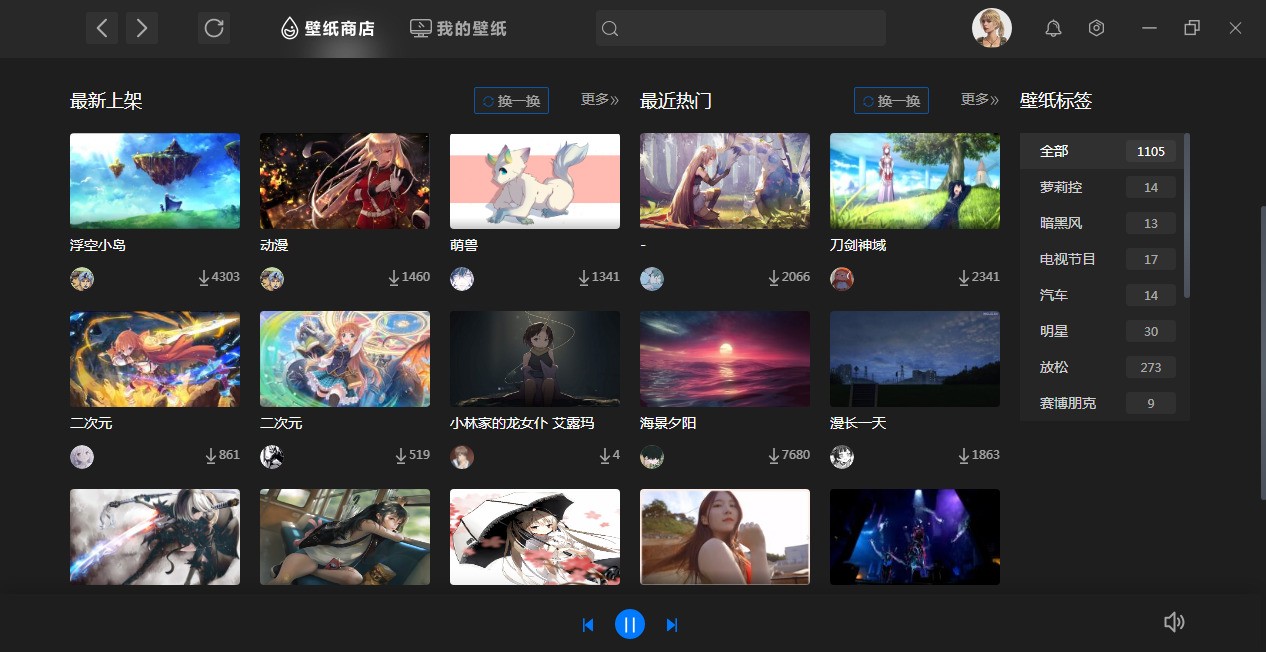
Task: Skip to next wallpaper
Action: 672,625
